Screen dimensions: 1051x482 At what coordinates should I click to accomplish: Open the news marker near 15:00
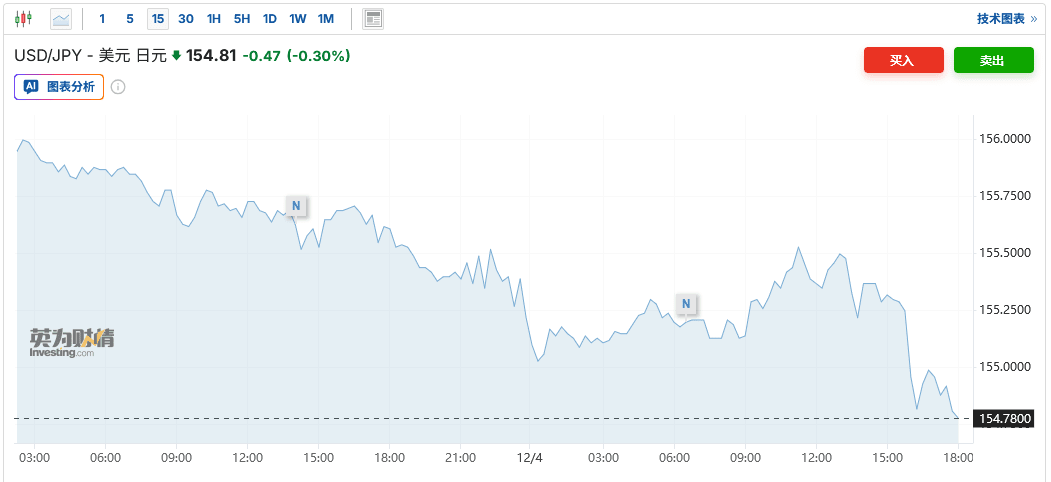[x=296, y=206]
